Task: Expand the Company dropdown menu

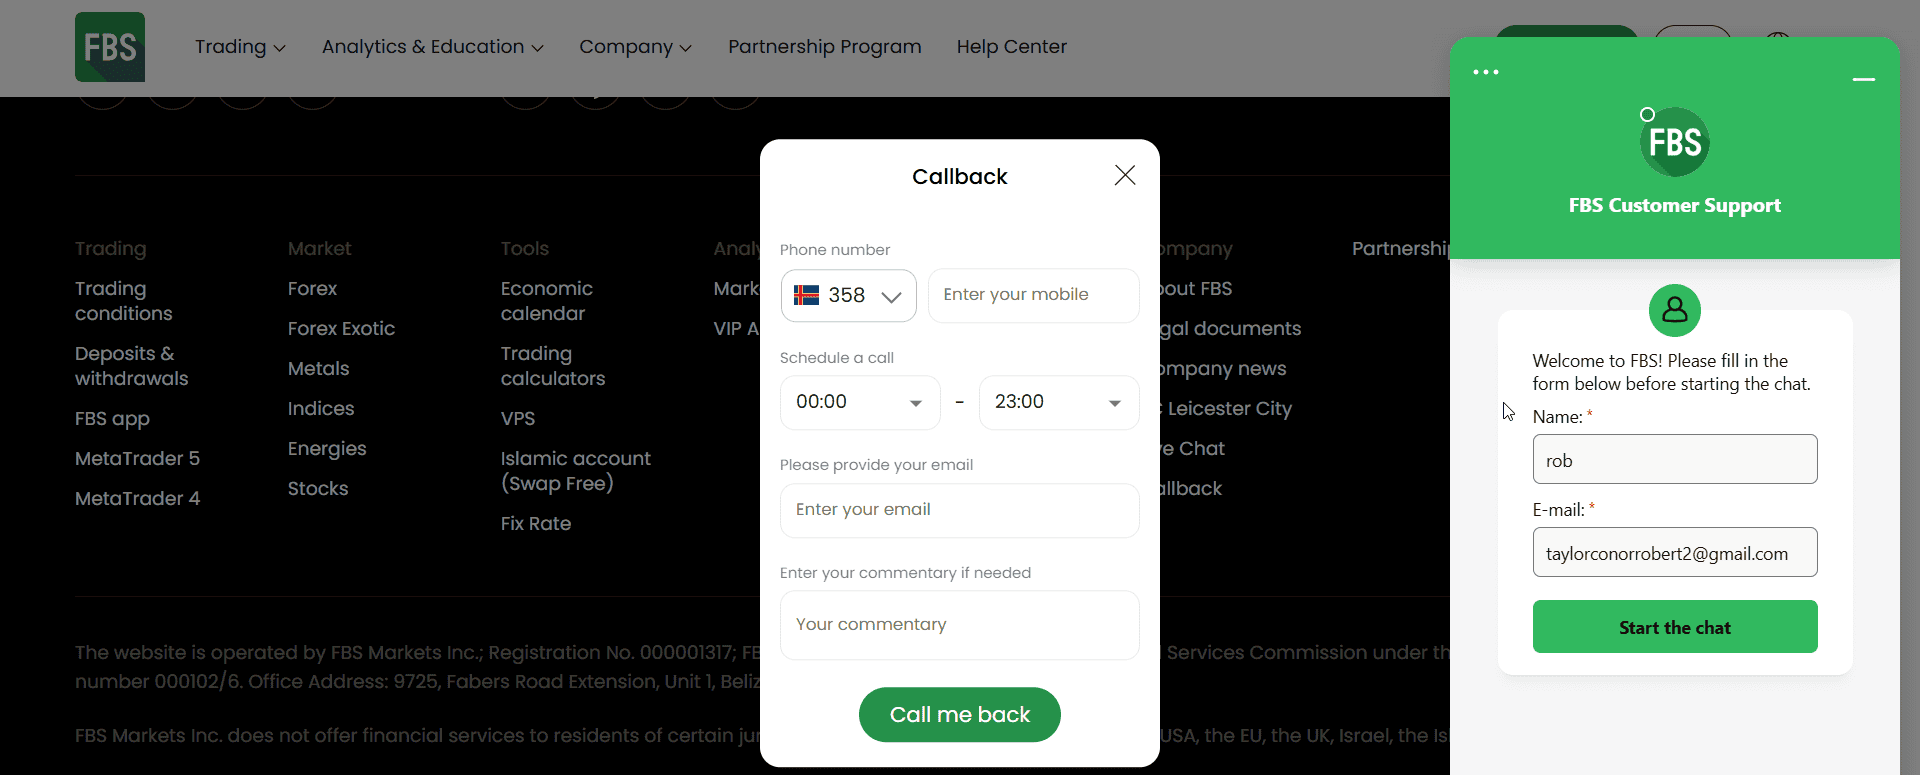Action: (x=635, y=47)
